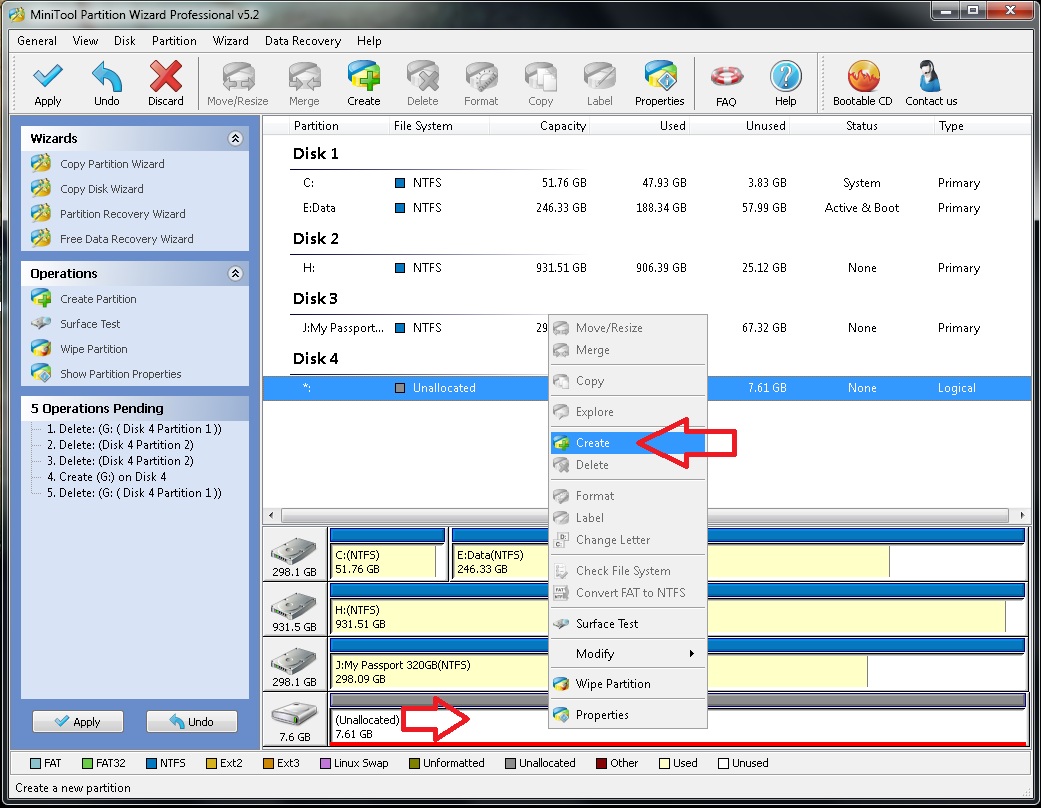This screenshot has width=1041, height=808.
Task: Launch Copy Partition Wizard
Action: click(112, 164)
